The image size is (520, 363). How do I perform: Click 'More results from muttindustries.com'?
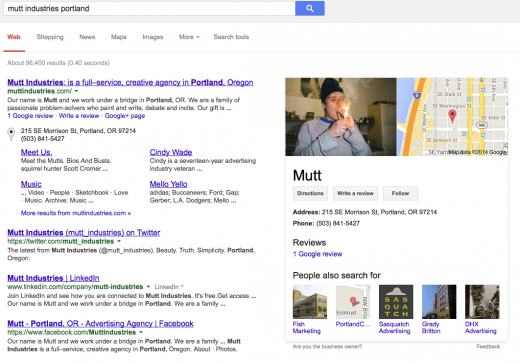(x=76, y=213)
